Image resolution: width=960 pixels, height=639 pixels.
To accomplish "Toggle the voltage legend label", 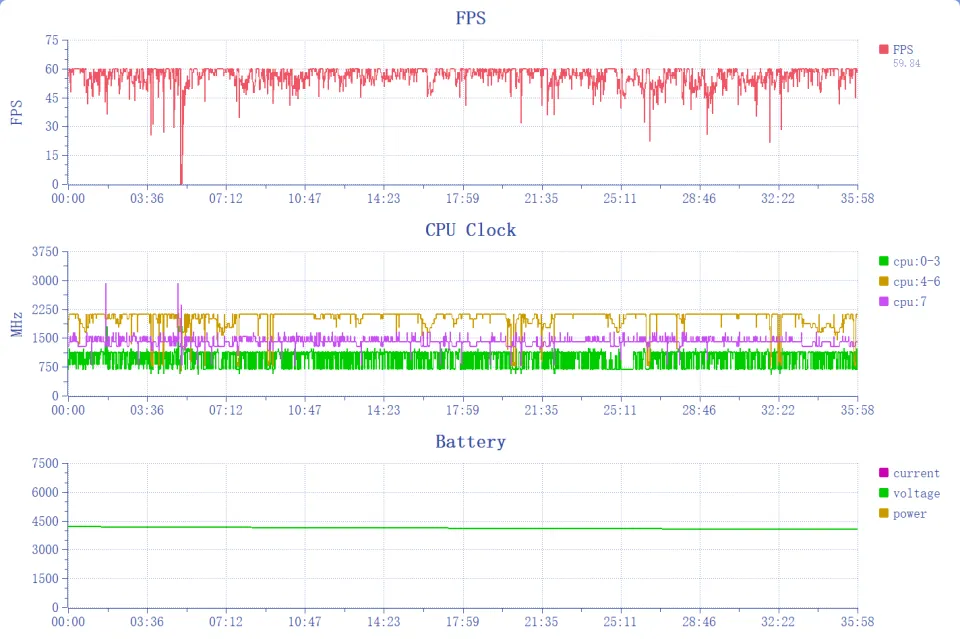I will pos(916,493).
